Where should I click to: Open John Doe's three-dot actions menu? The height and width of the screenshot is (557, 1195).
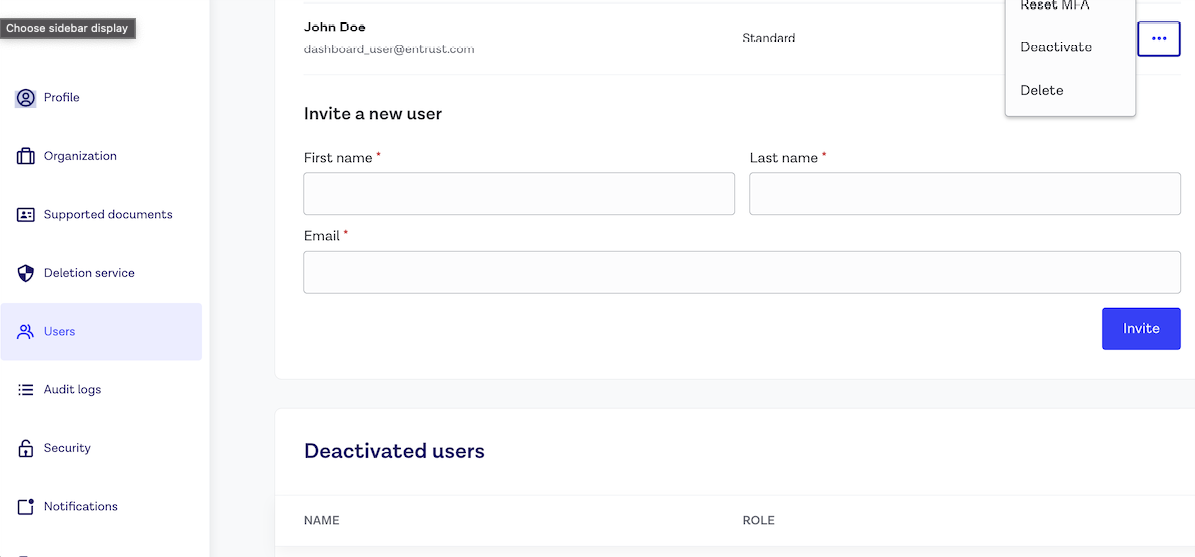pyautogui.click(x=1159, y=38)
